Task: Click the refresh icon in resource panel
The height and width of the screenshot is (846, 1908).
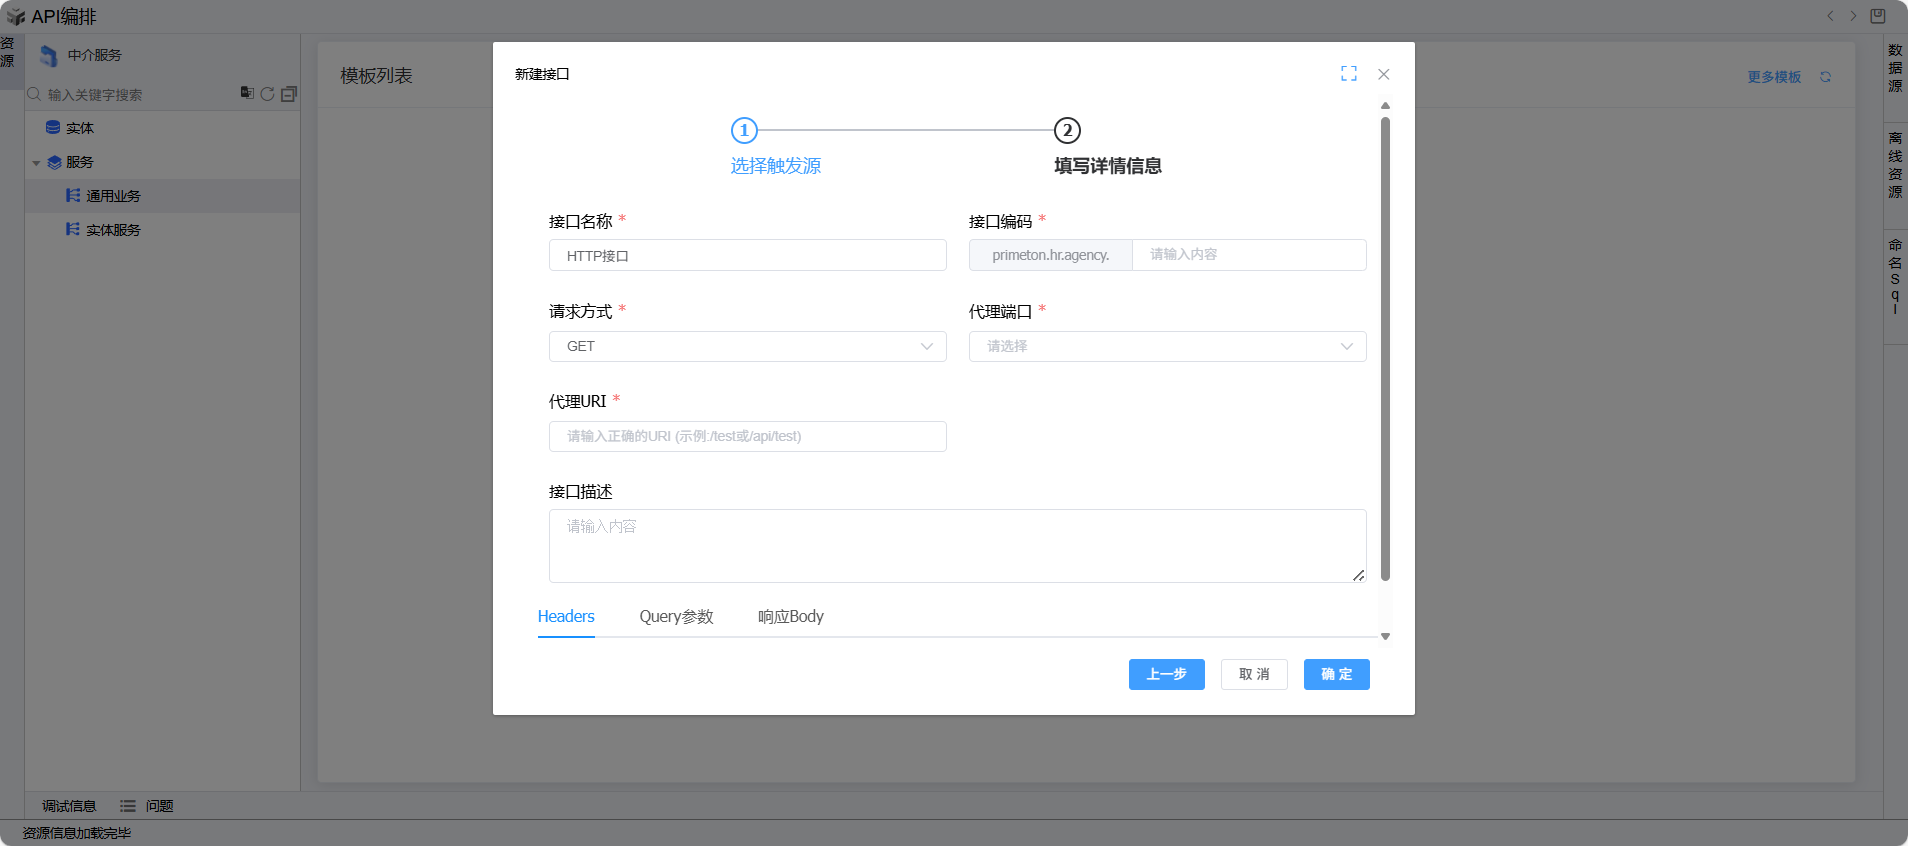Action: pos(267,94)
